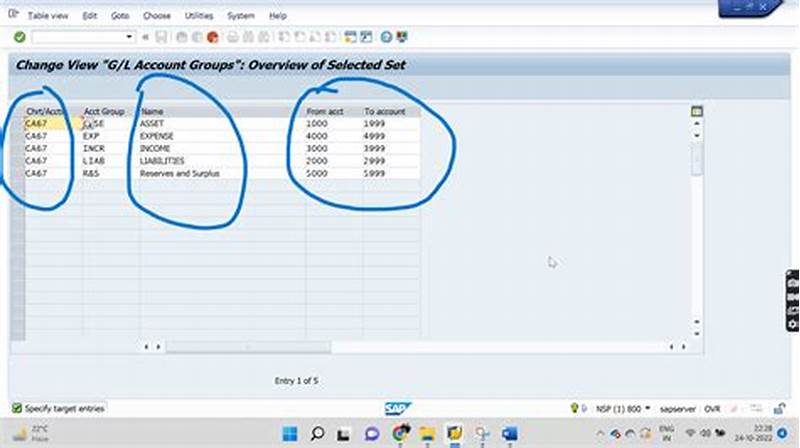The width and height of the screenshot is (800, 448).
Task: Select the row marker for the R&S row
Action: point(18,173)
